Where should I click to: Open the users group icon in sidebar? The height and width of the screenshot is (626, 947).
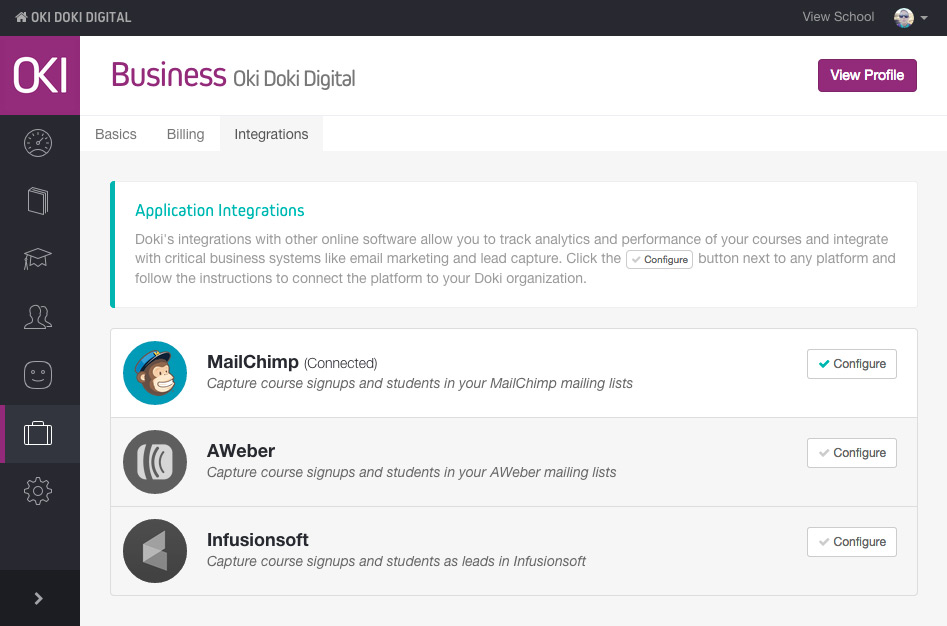[x=38, y=316]
